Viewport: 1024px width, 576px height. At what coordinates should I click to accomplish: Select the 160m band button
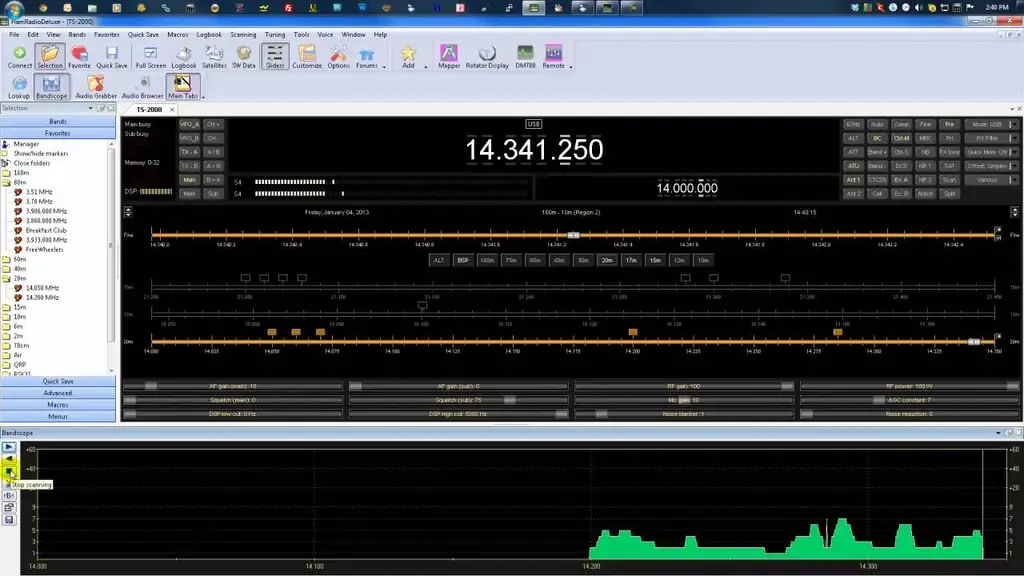click(x=487, y=261)
